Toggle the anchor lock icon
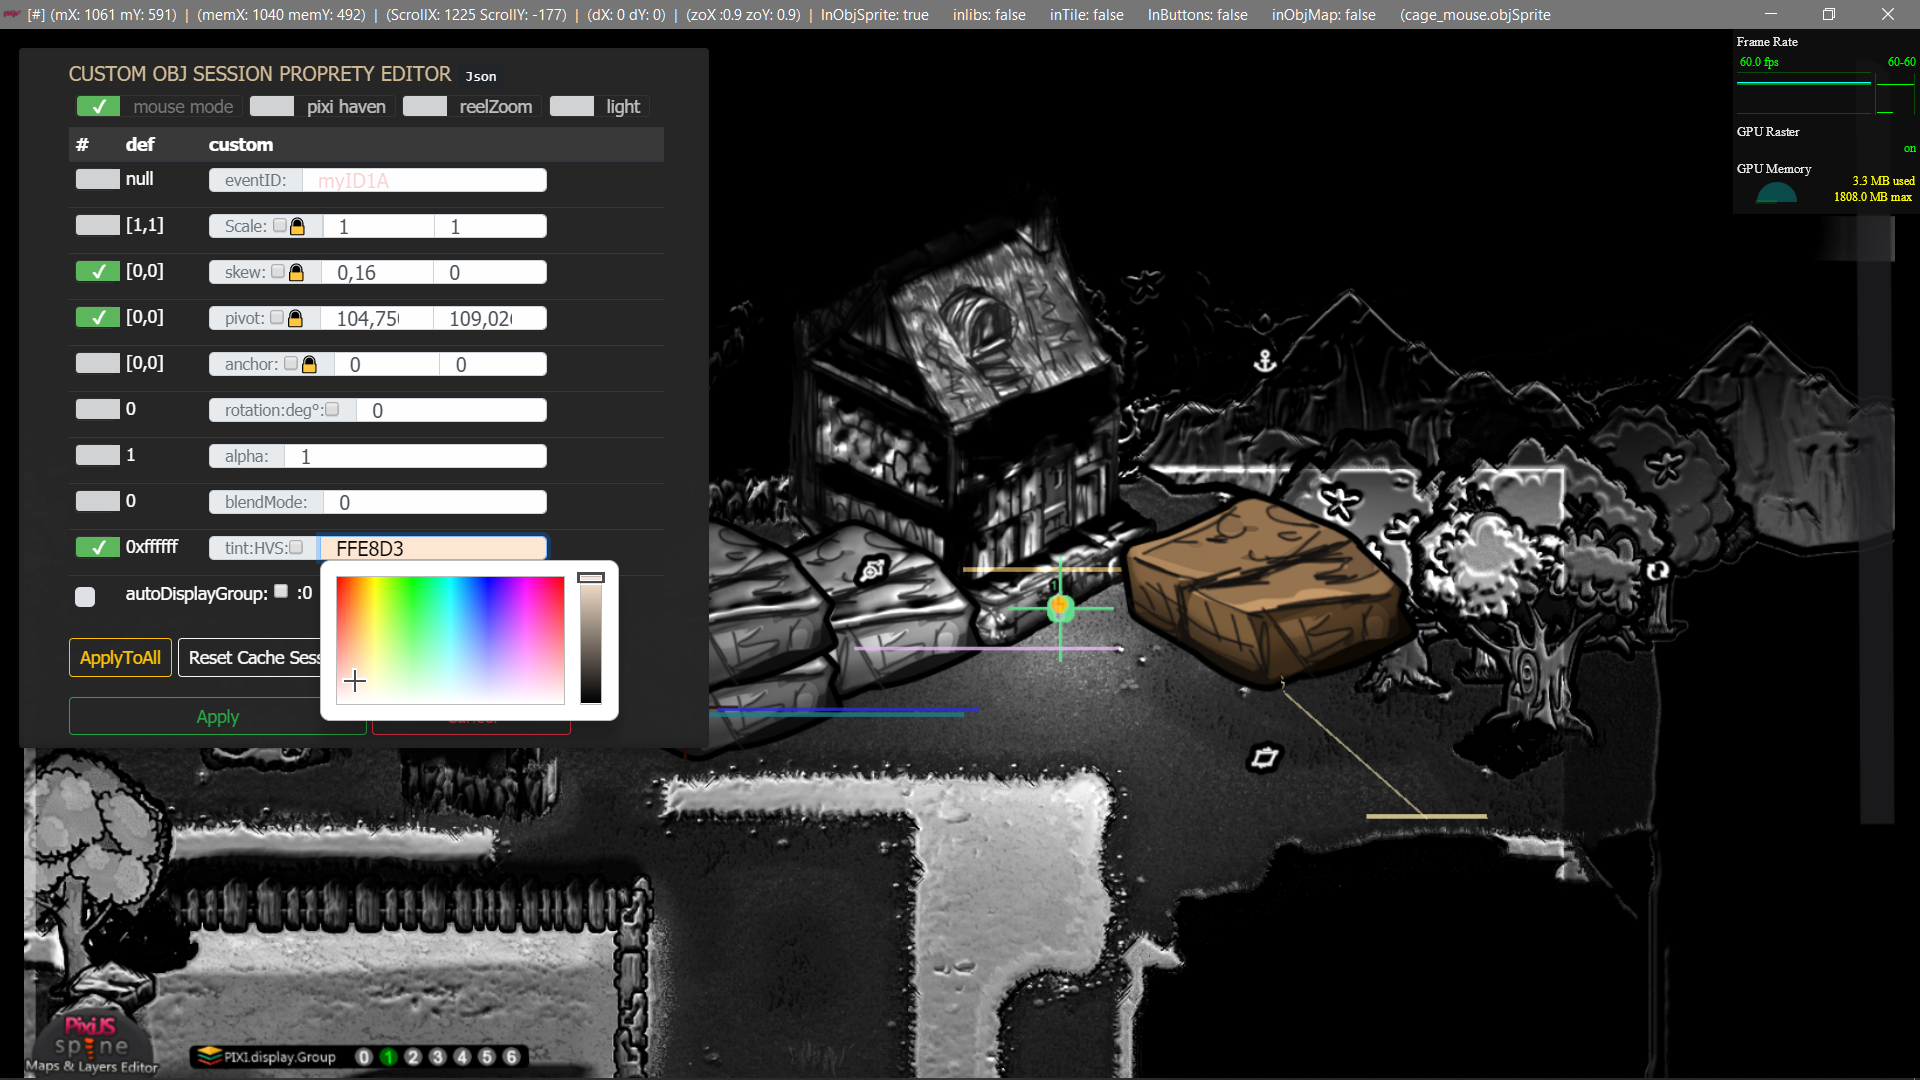Viewport: 1920px width, 1080px height. point(309,365)
